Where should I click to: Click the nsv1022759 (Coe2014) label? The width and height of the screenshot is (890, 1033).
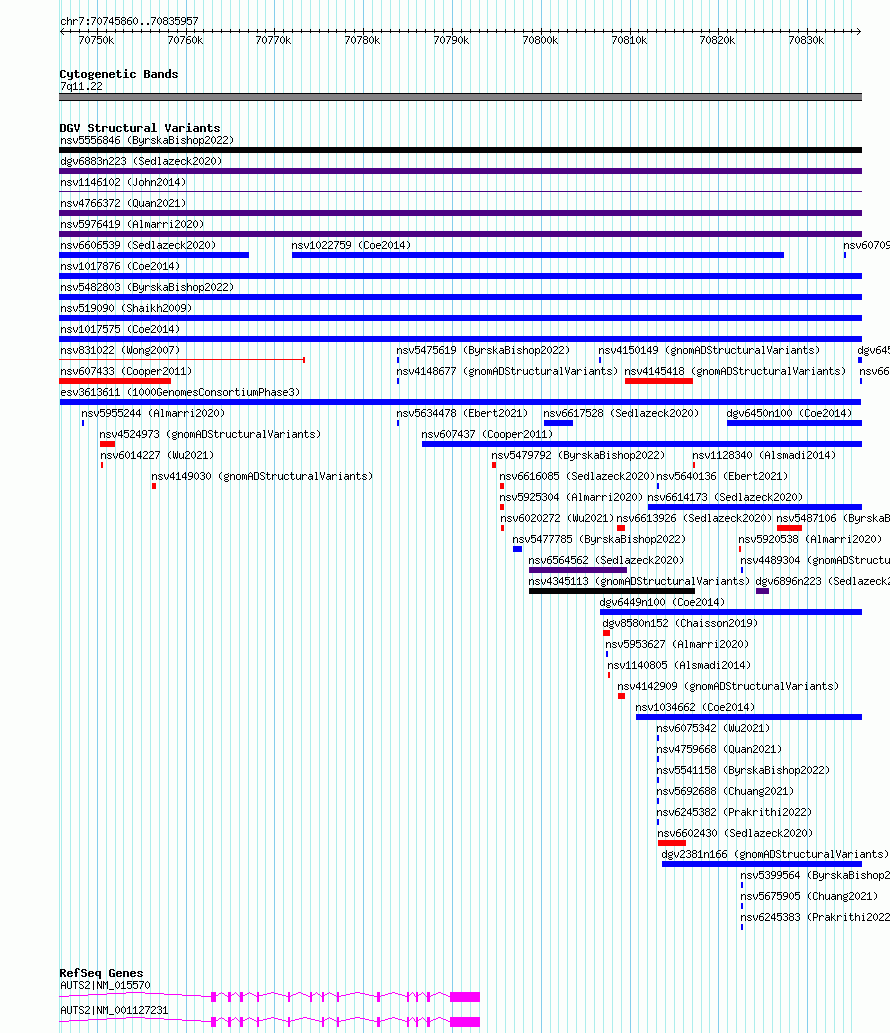coord(351,246)
